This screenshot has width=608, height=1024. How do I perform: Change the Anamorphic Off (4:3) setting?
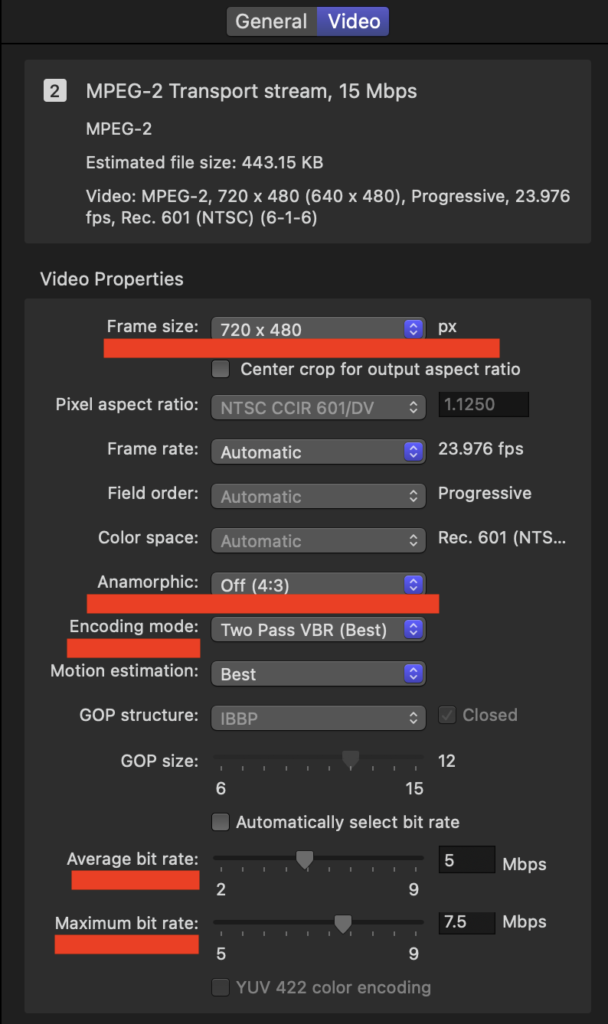pyautogui.click(x=318, y=585)
